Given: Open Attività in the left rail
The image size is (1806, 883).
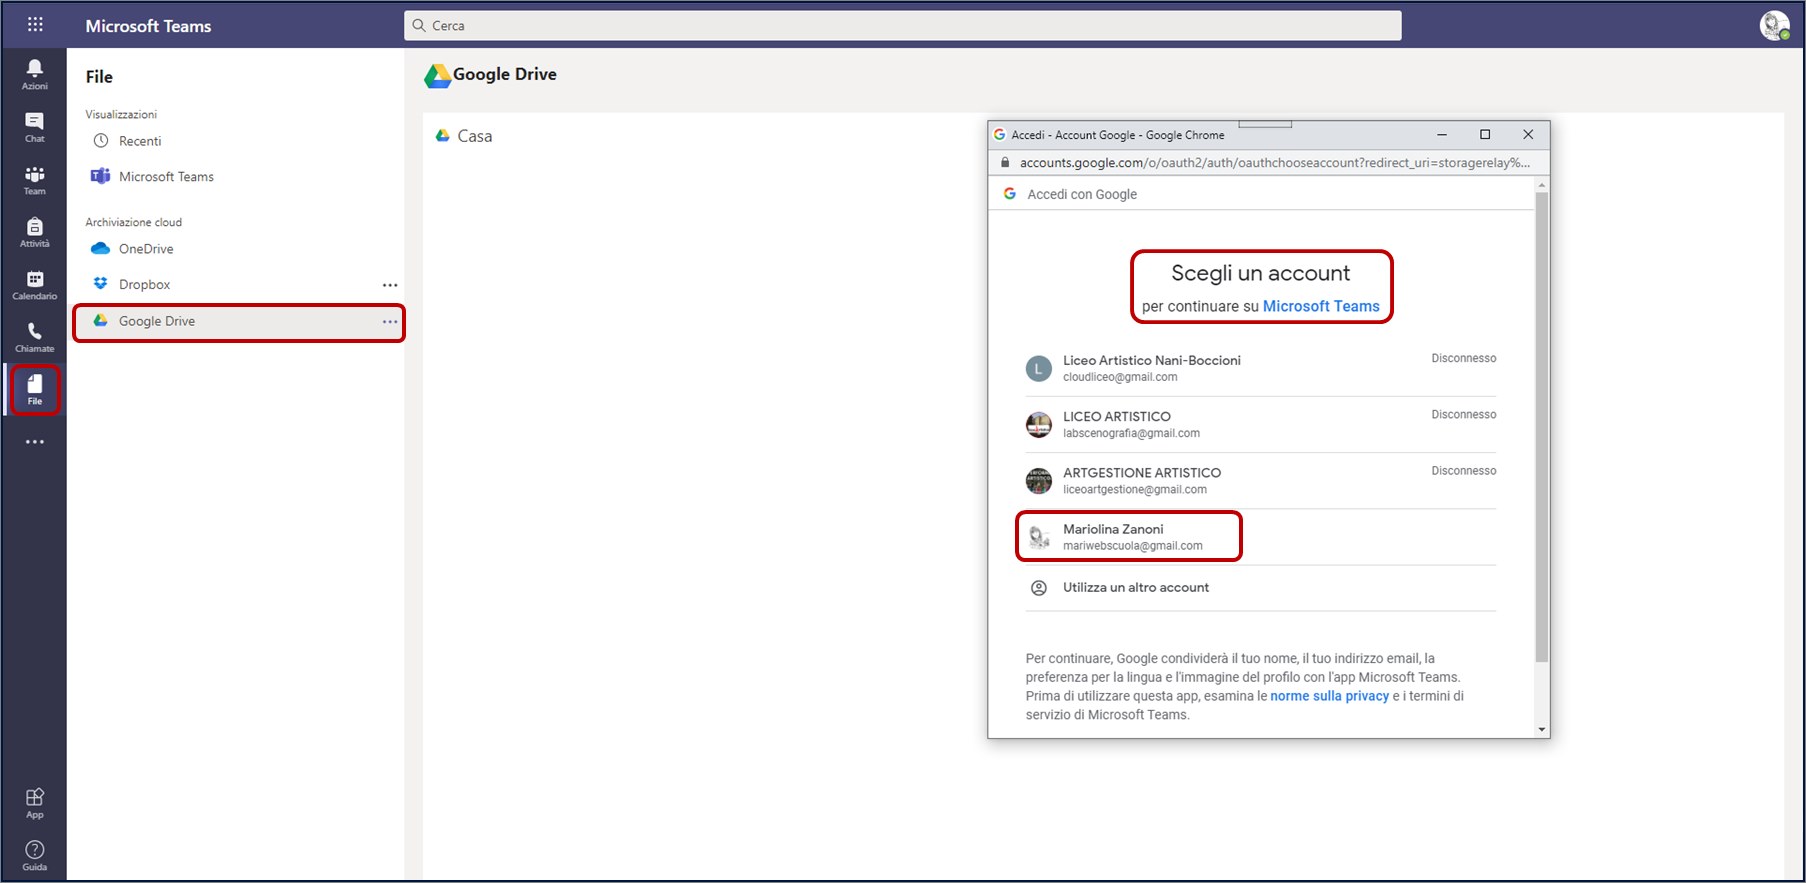Looking at the screenshot, I should coord(35,233).
